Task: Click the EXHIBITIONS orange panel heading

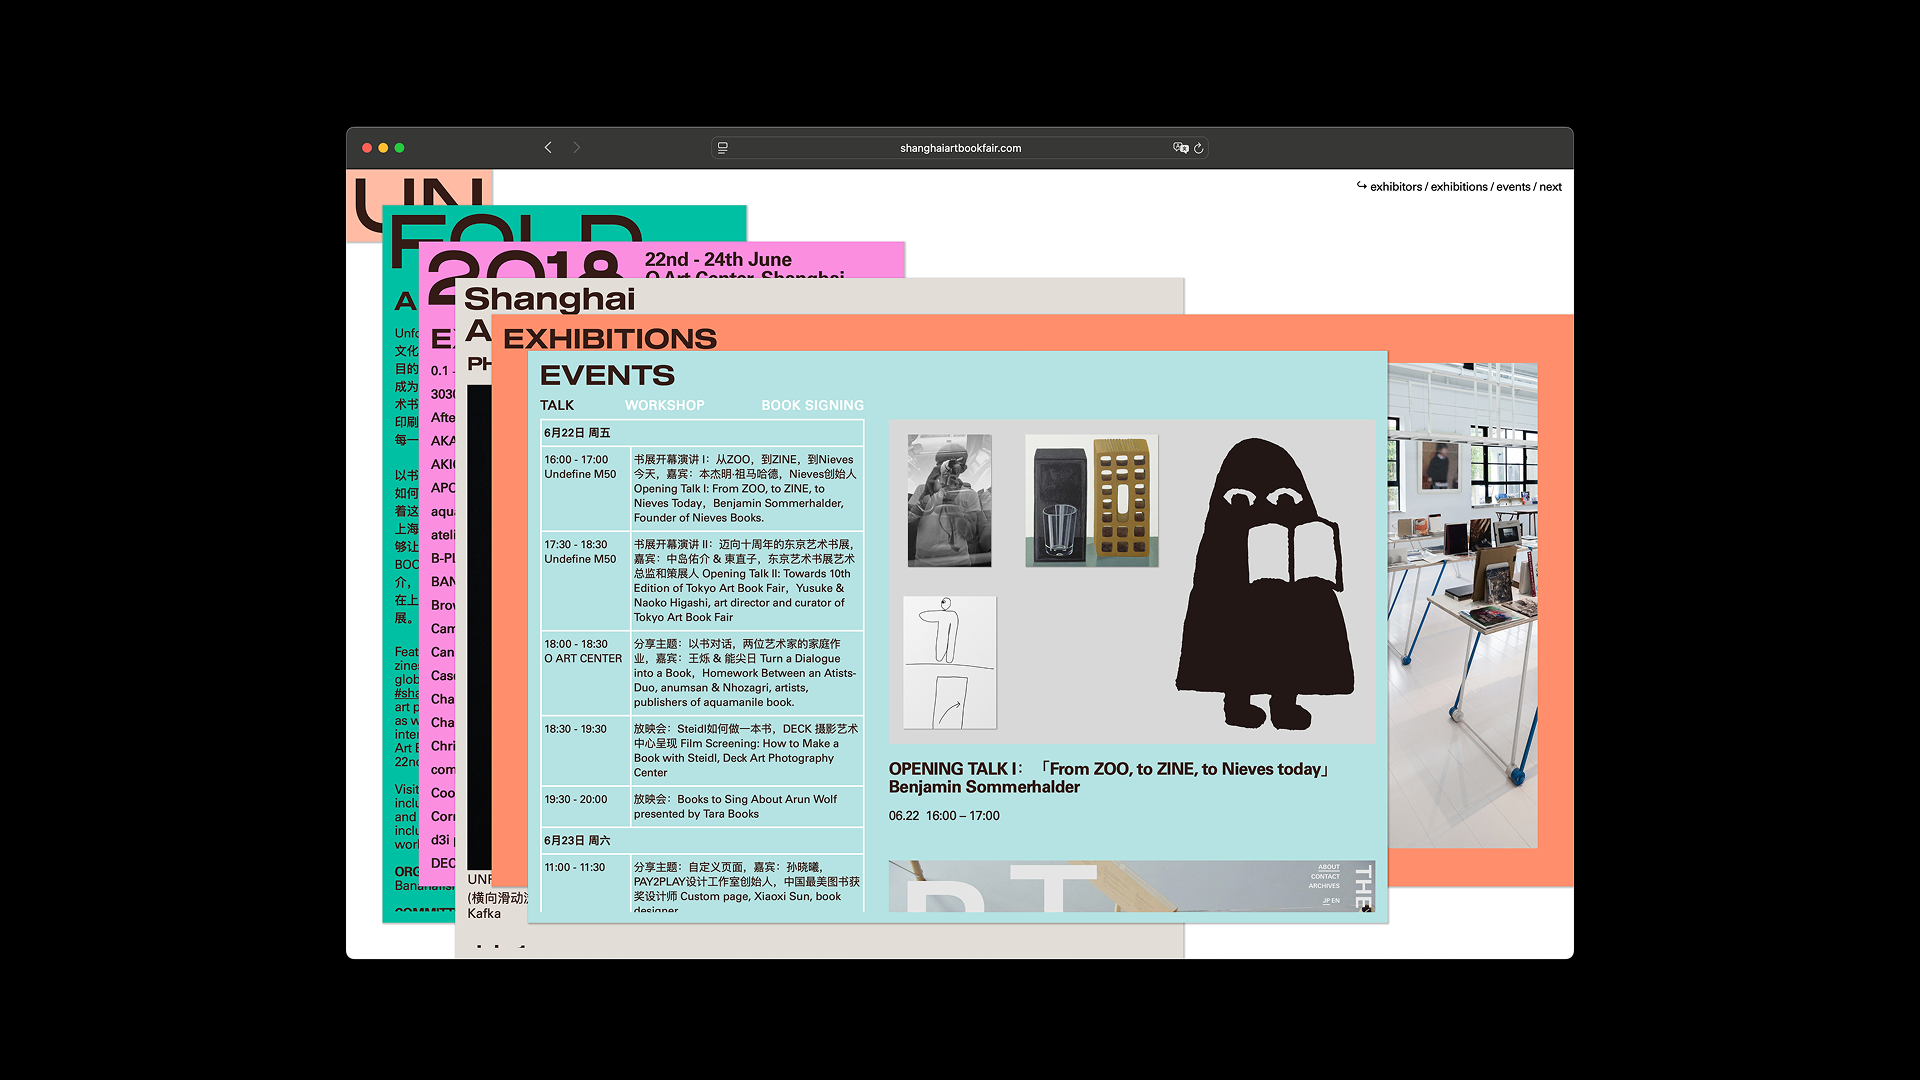Action: (610, 338)
